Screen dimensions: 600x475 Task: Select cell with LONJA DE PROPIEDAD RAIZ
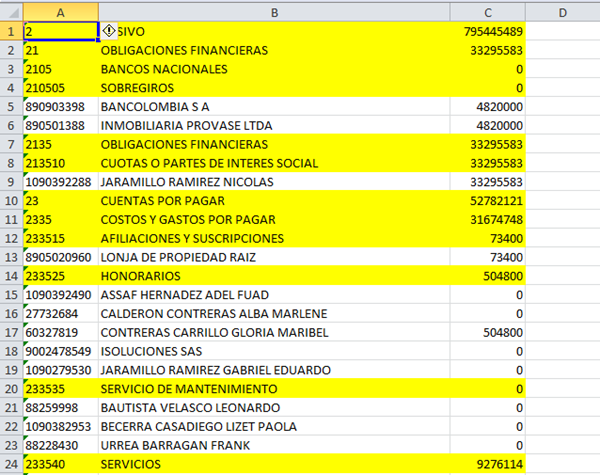tap(273, 257)
